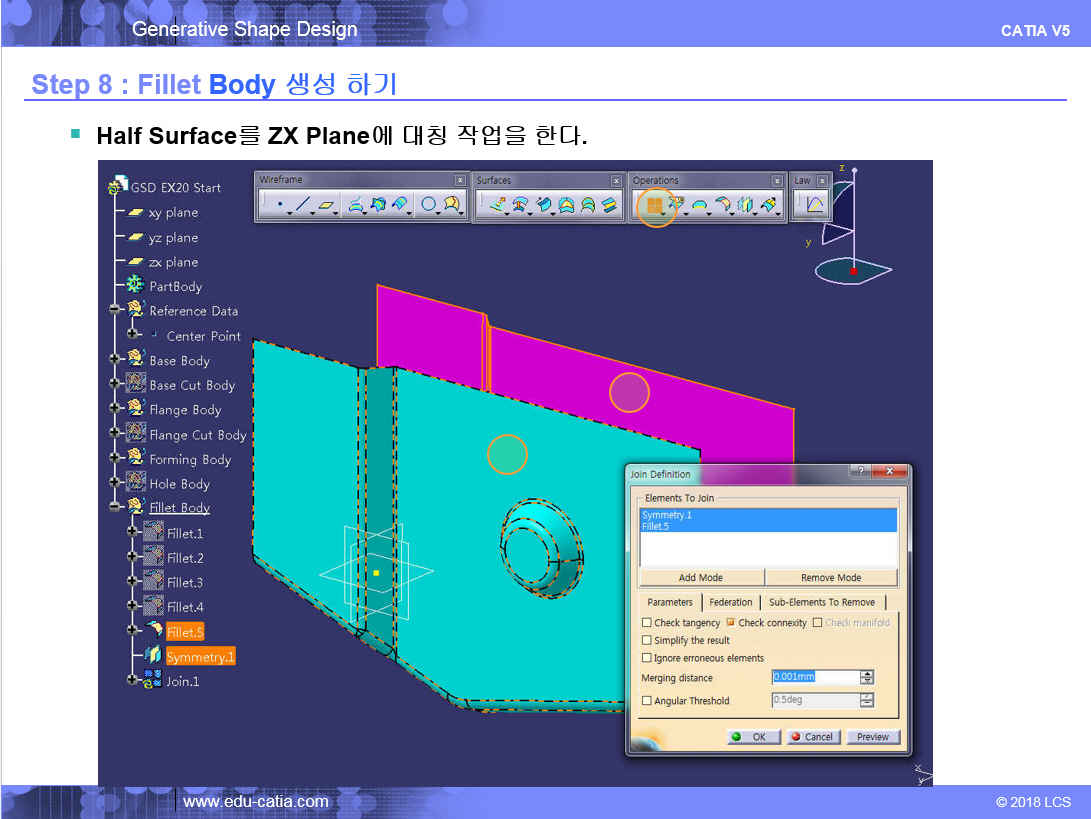Select the Point tool in Wireframe toolbar

280,206
